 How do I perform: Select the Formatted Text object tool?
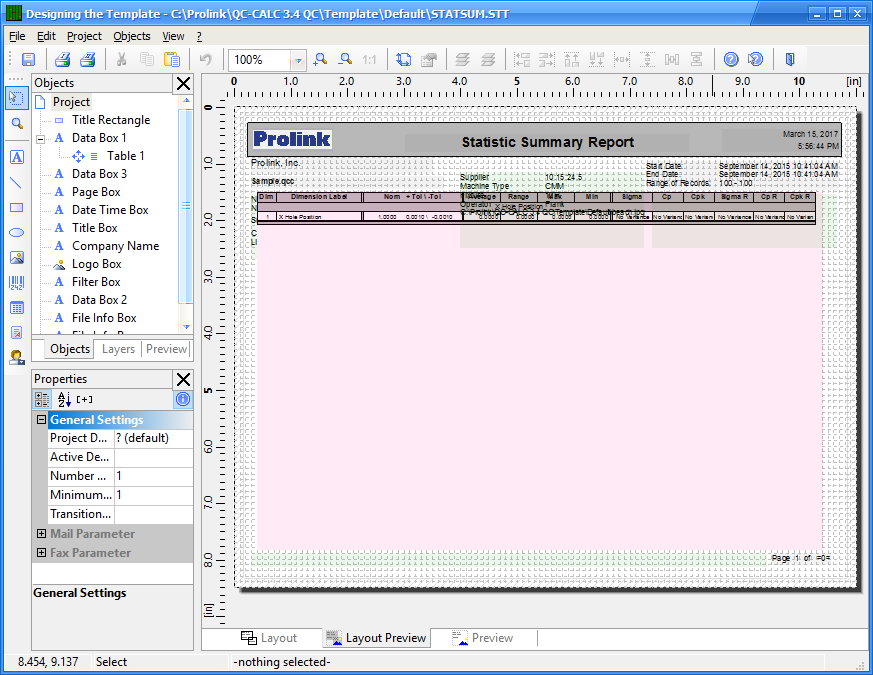[17, 332]
